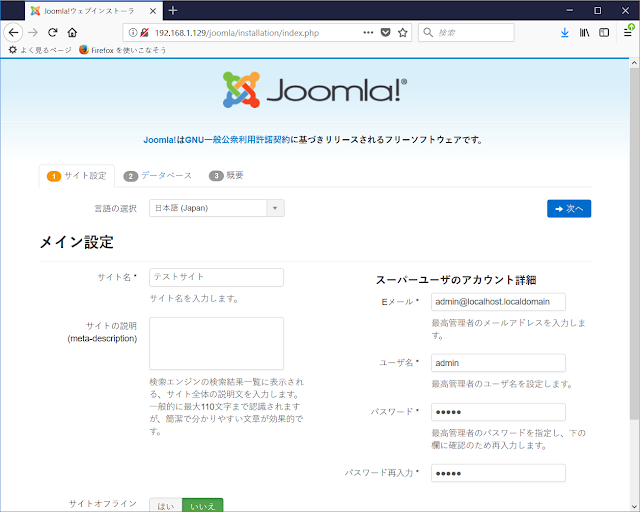Open the downloads panel

pos(564,33)
